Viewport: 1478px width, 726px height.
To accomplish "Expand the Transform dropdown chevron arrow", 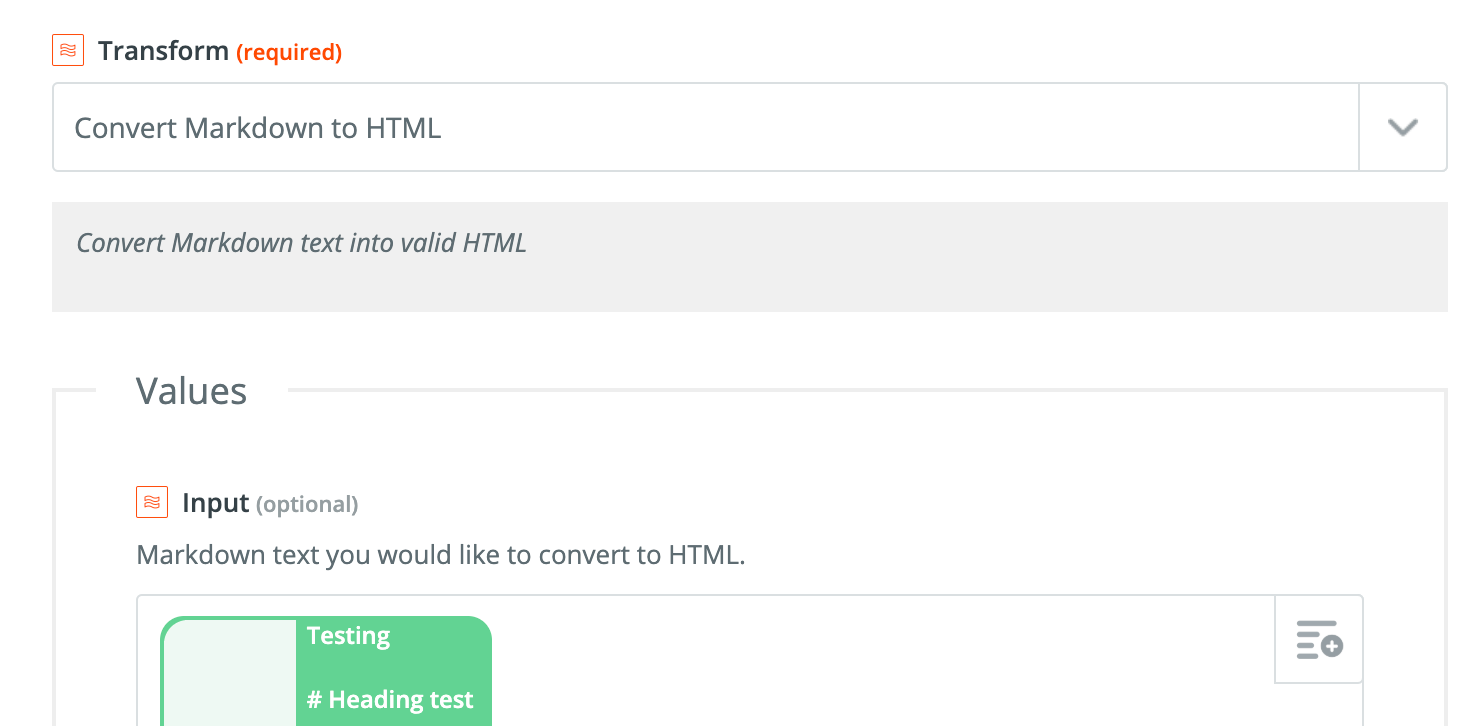I will click(1403, 128).
